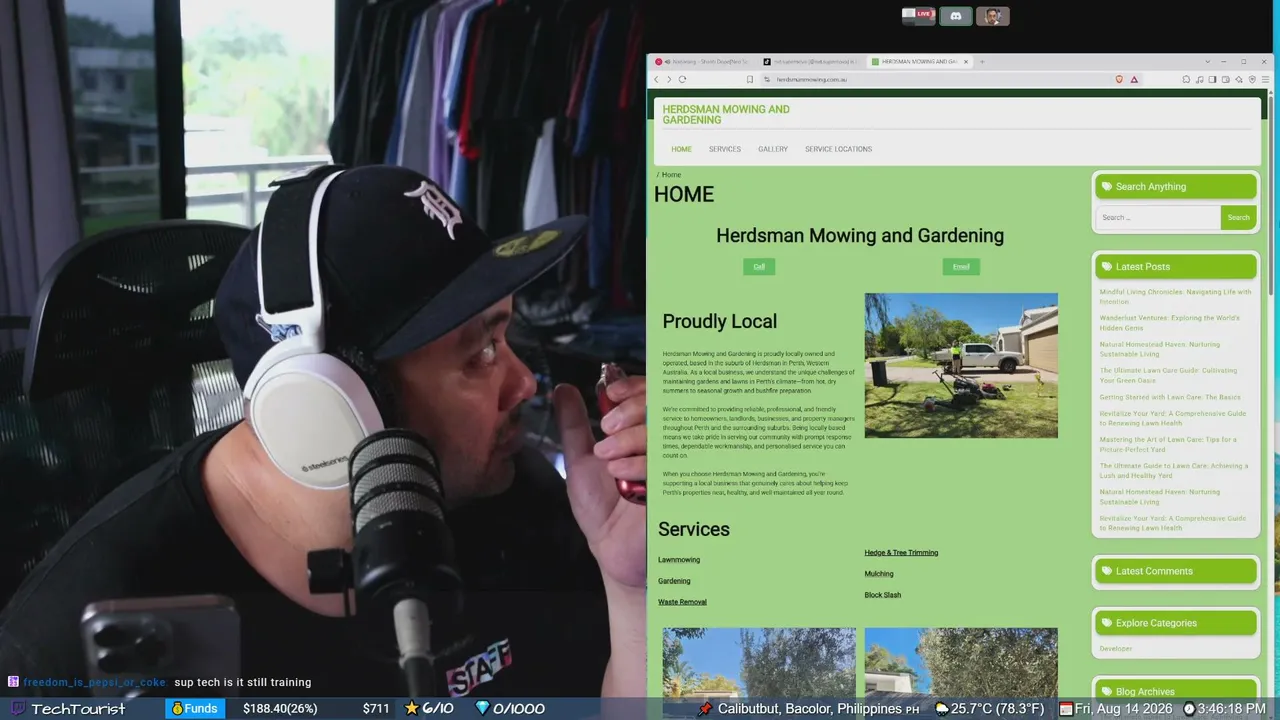Click the profile avatar in the stream overlay
This screenshot has width=1280, height=720.
(x=993, y=16)
